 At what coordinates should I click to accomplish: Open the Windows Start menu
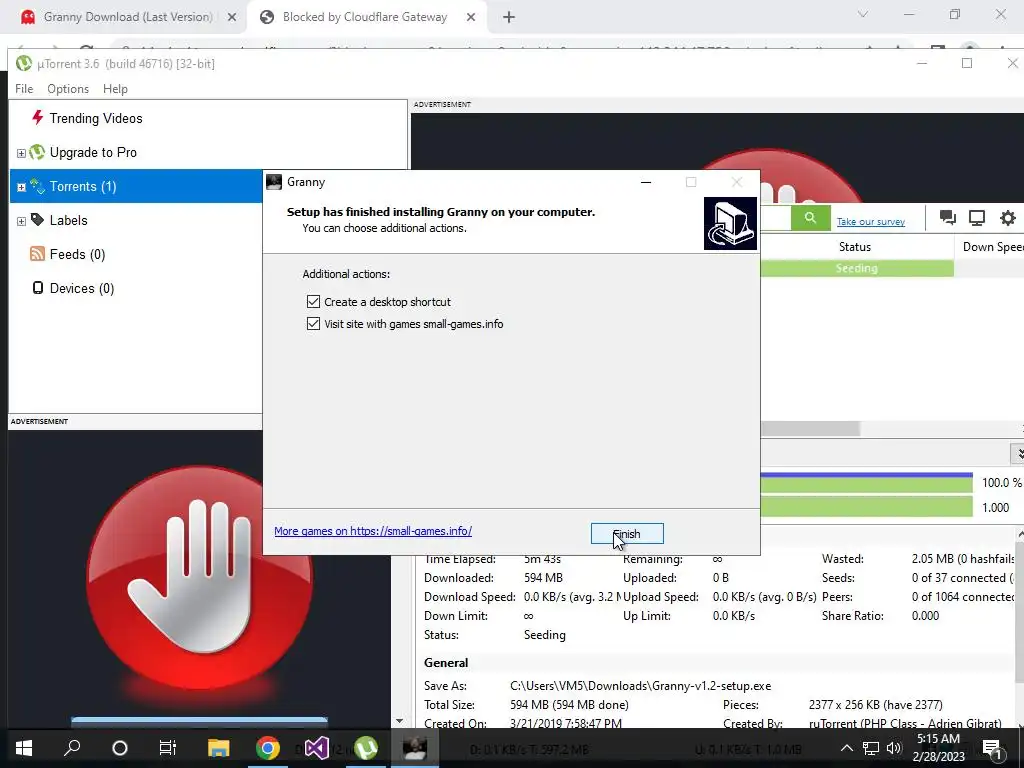click(x=24, y=748)
